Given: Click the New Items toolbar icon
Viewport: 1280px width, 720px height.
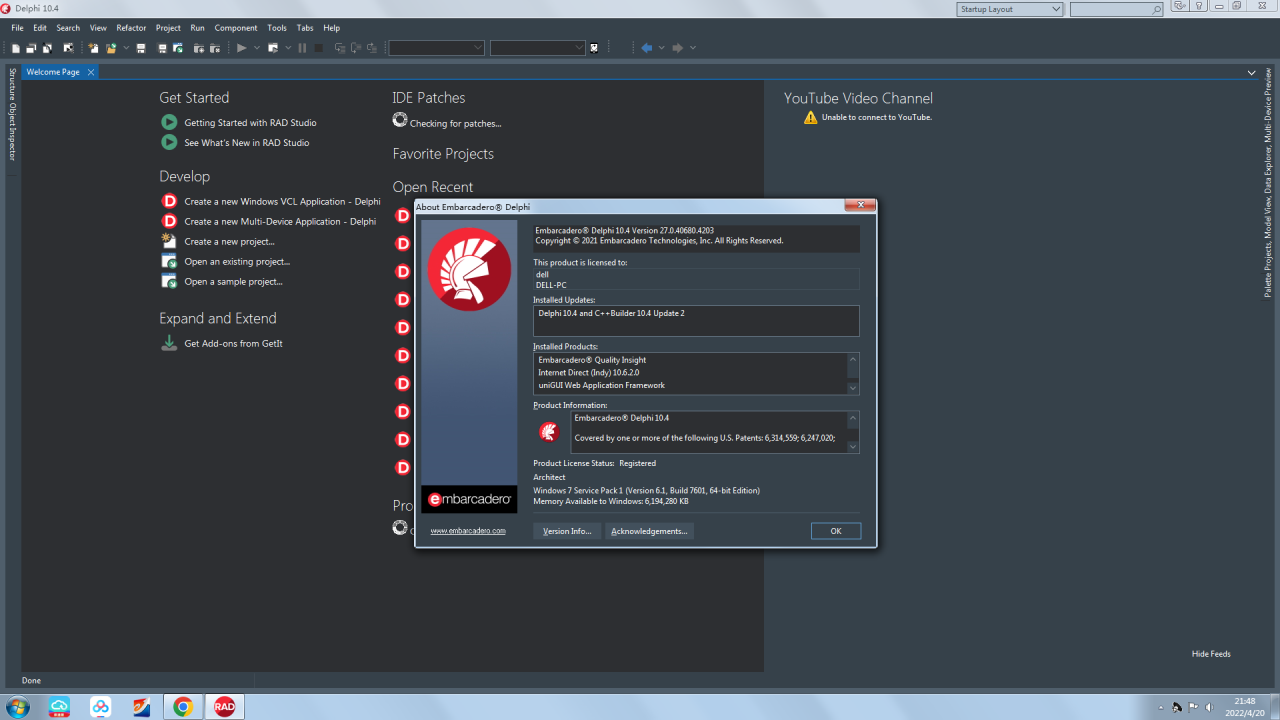Looking at the screenshot, I should click(x=93, y=48).
